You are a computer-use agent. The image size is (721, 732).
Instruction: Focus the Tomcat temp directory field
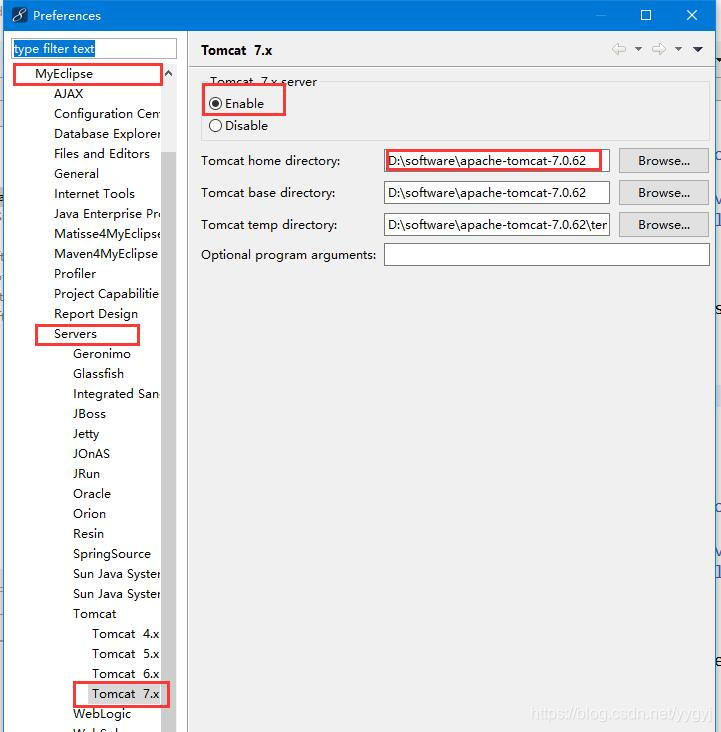point(497,225)
